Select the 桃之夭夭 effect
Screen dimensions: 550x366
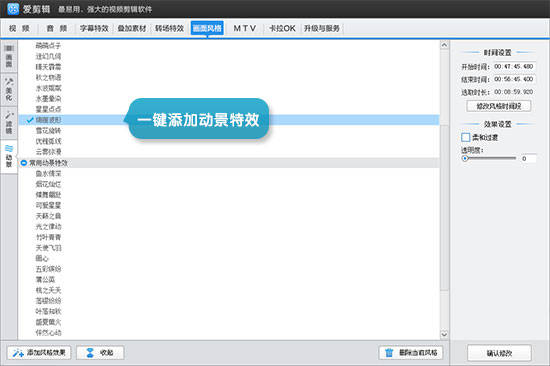[x=48, y=290]
